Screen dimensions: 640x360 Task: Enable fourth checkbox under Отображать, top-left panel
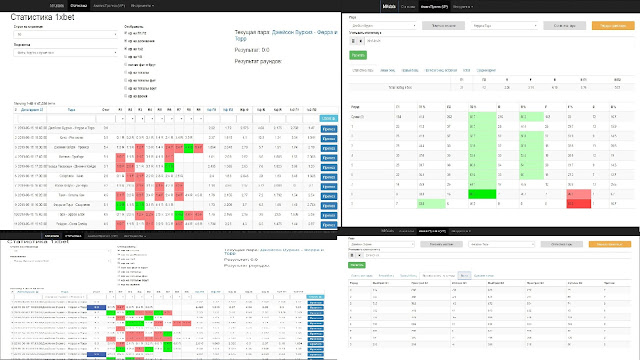coord(126,57)
